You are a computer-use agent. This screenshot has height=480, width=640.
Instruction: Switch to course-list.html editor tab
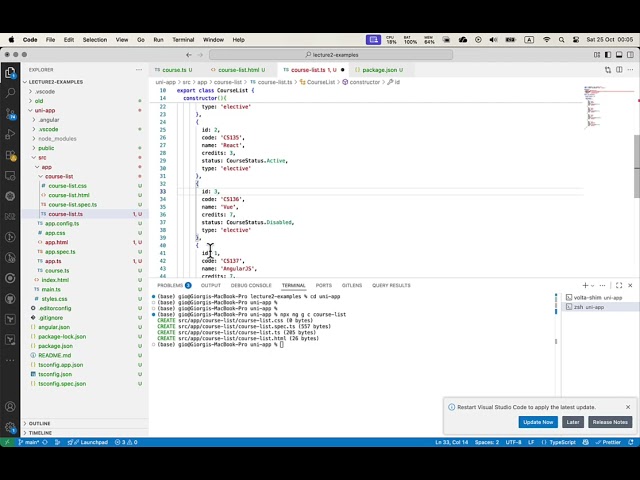coord(238,70)
